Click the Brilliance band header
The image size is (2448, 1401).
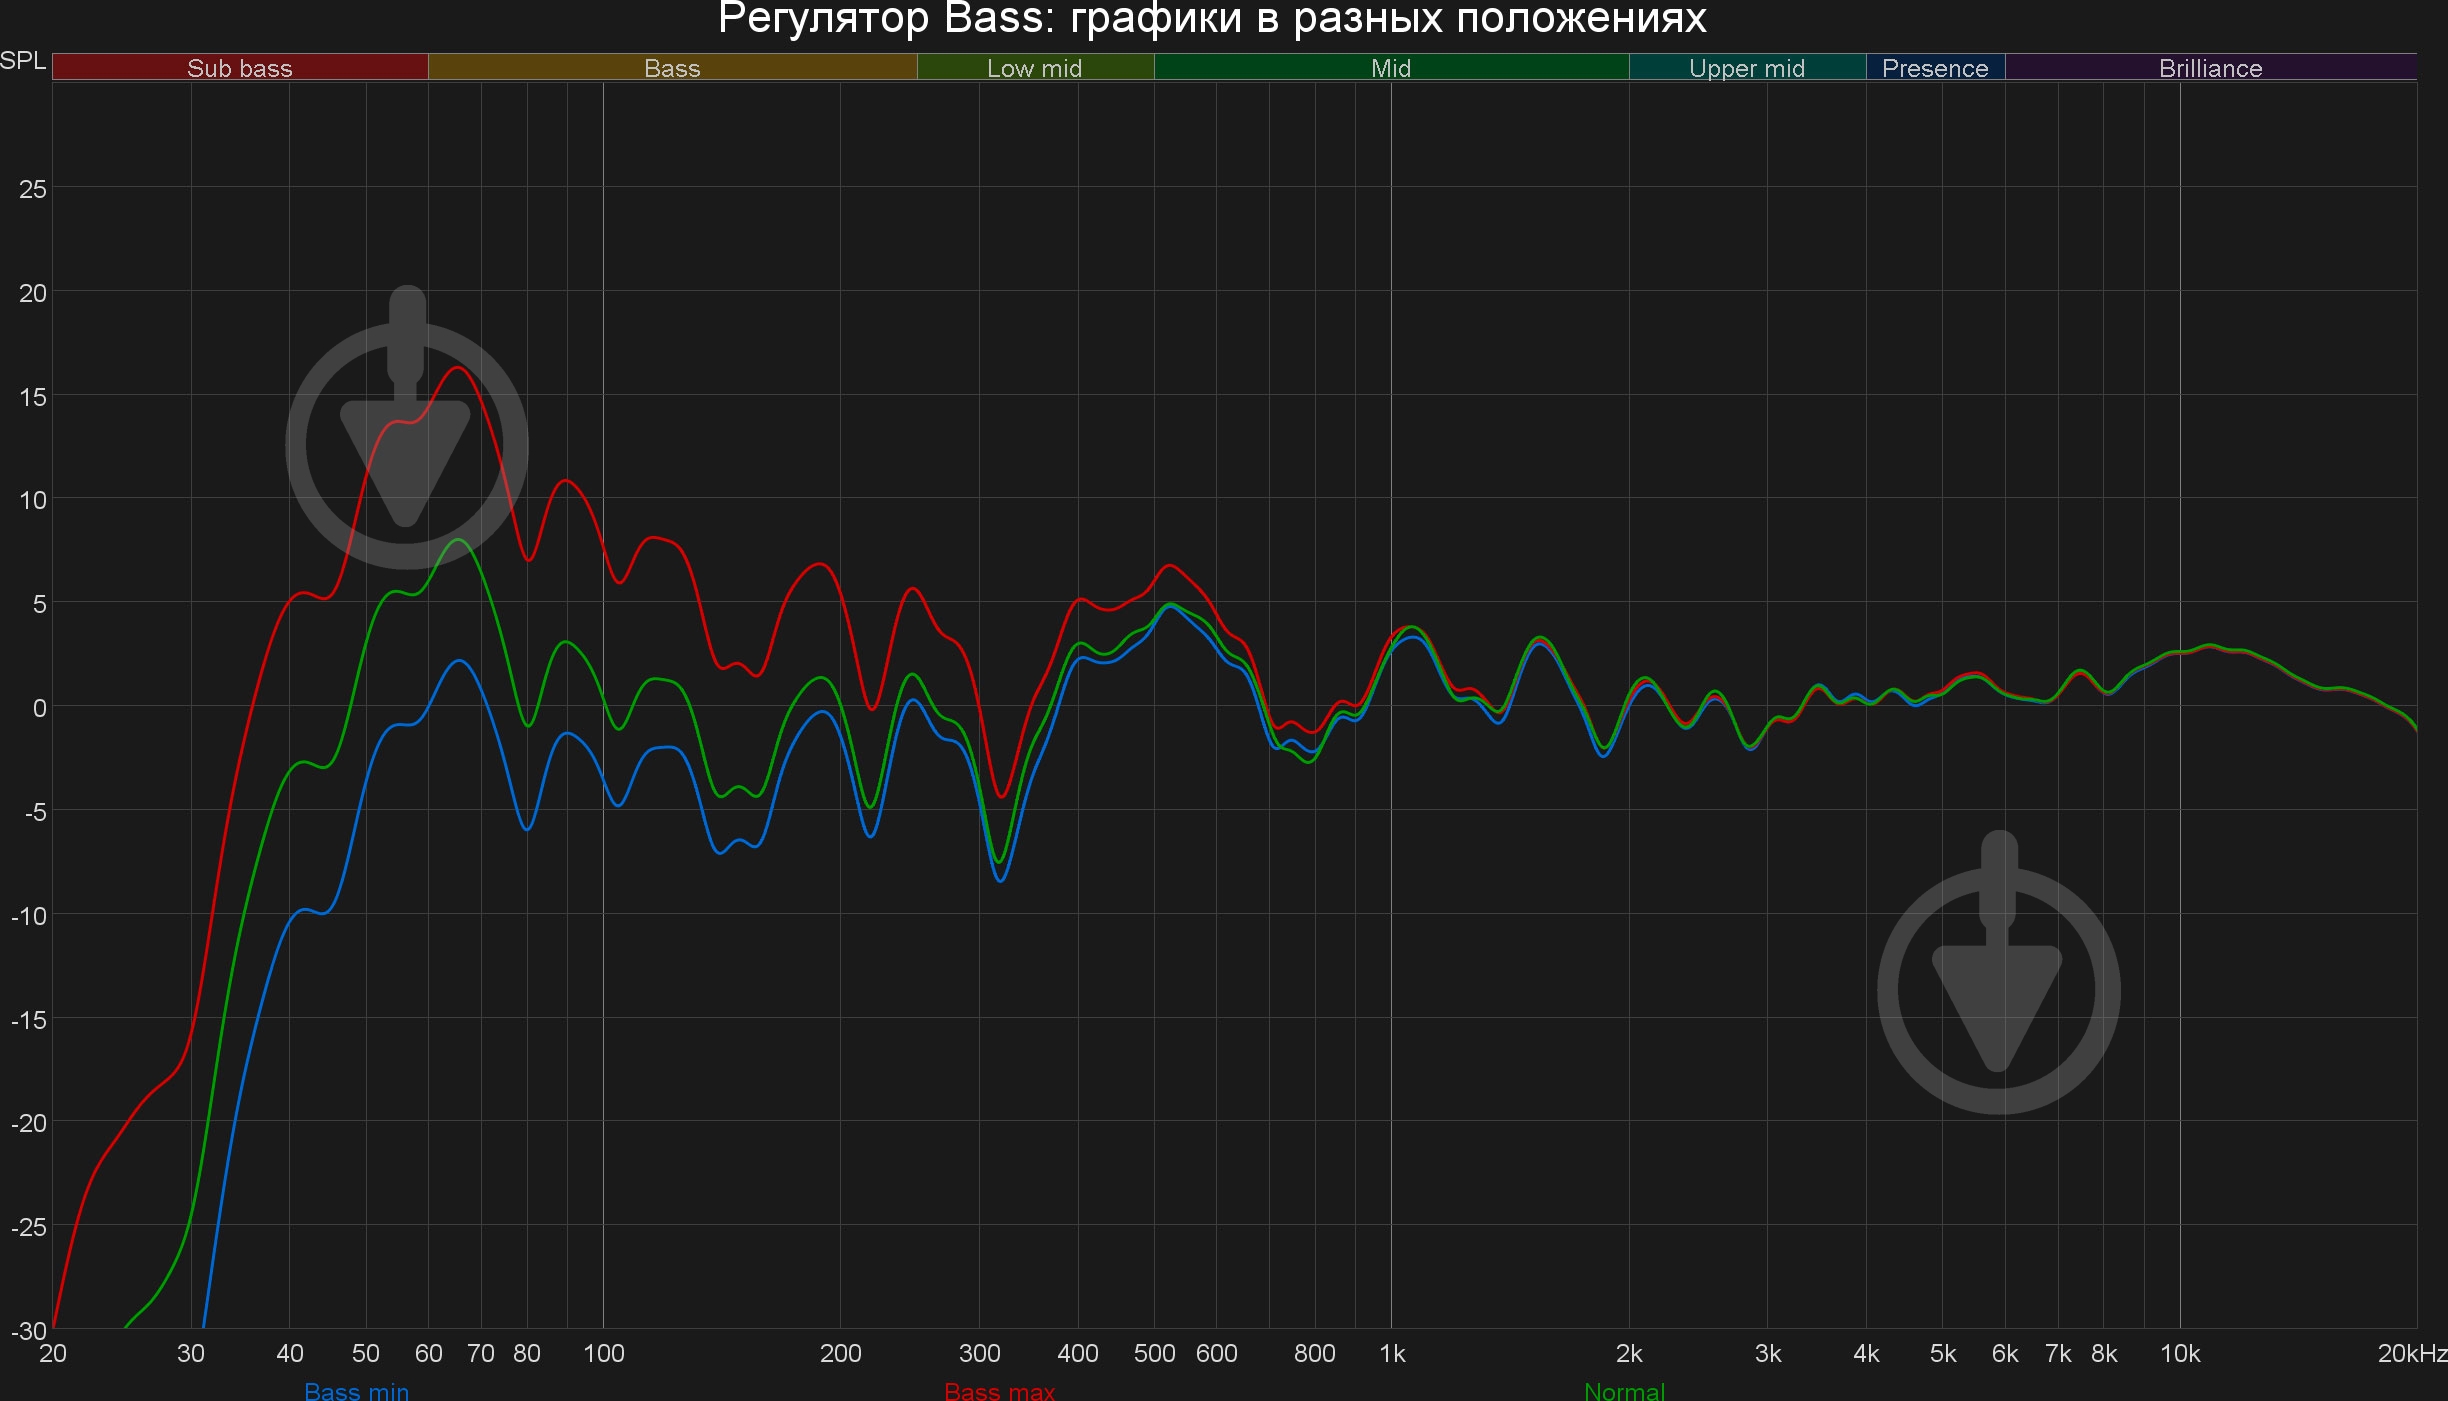pos(2210,68)
